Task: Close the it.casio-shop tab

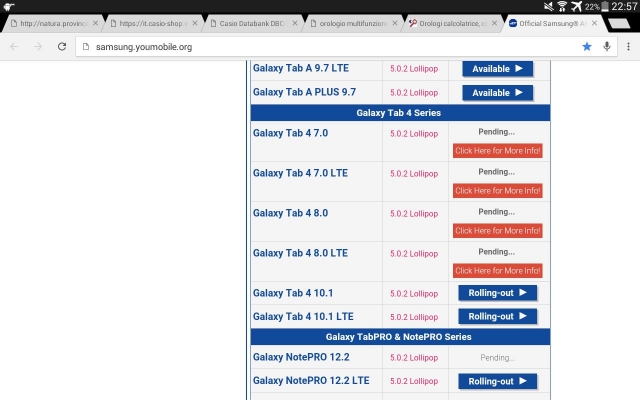Action: point(195,23)
